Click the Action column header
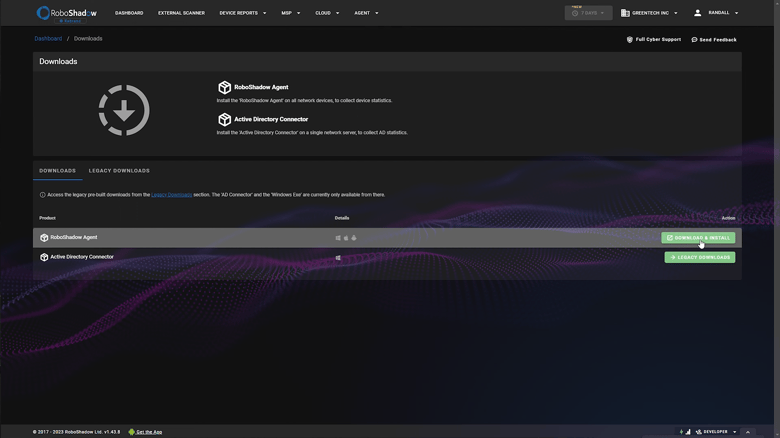 coord(728,218)
